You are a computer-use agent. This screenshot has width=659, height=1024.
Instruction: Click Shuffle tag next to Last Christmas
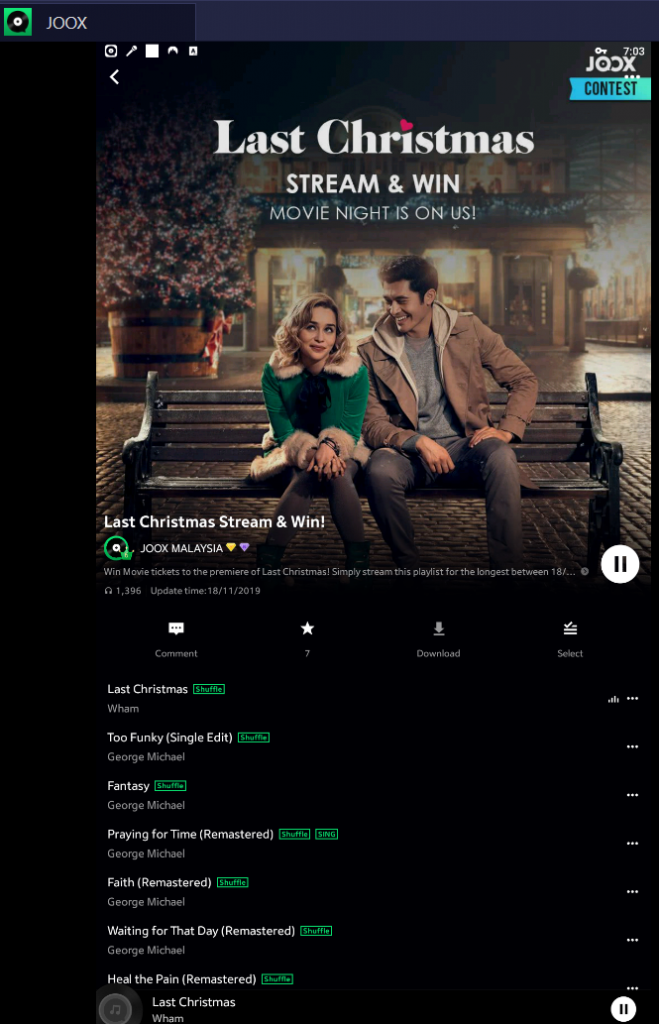point(209,689)
